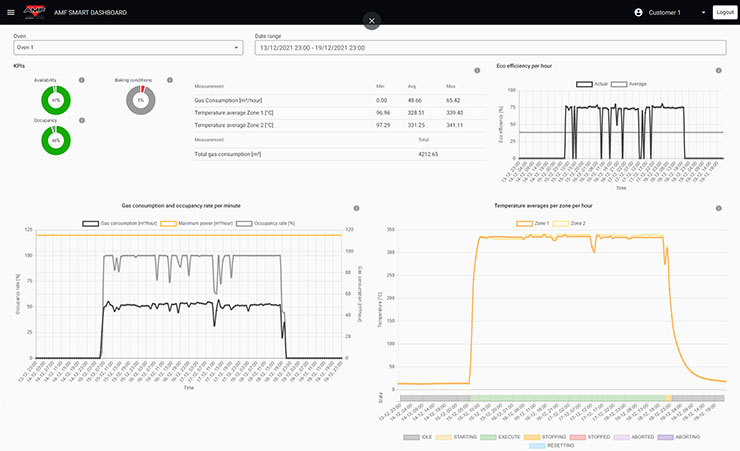This screenshot has height=451, width=740.
Task: Toggle Zone 2 series in temperature legend
Action: coord(569,223)
